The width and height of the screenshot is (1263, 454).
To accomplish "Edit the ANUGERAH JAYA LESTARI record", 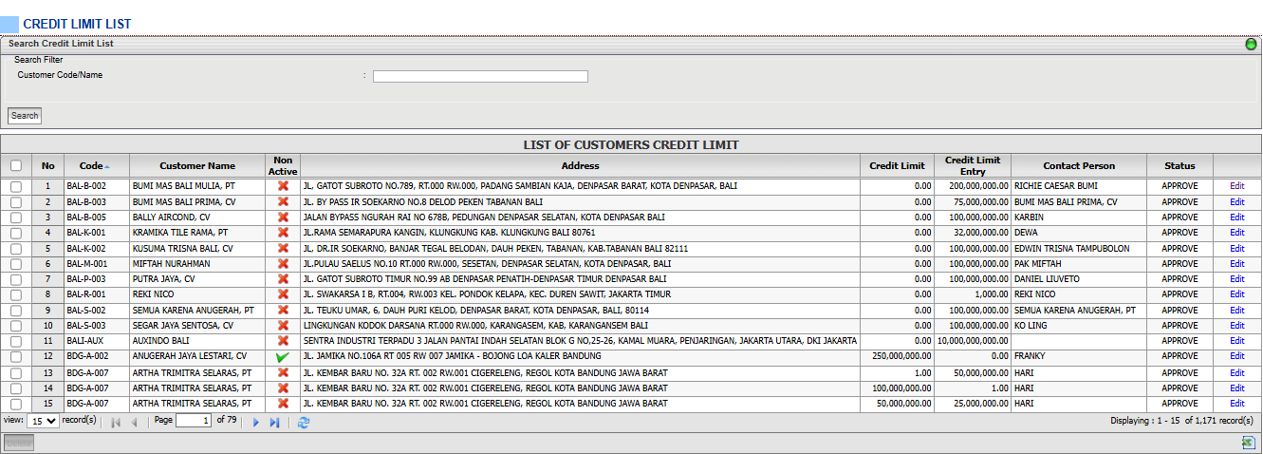I will tap(1237, 357).
